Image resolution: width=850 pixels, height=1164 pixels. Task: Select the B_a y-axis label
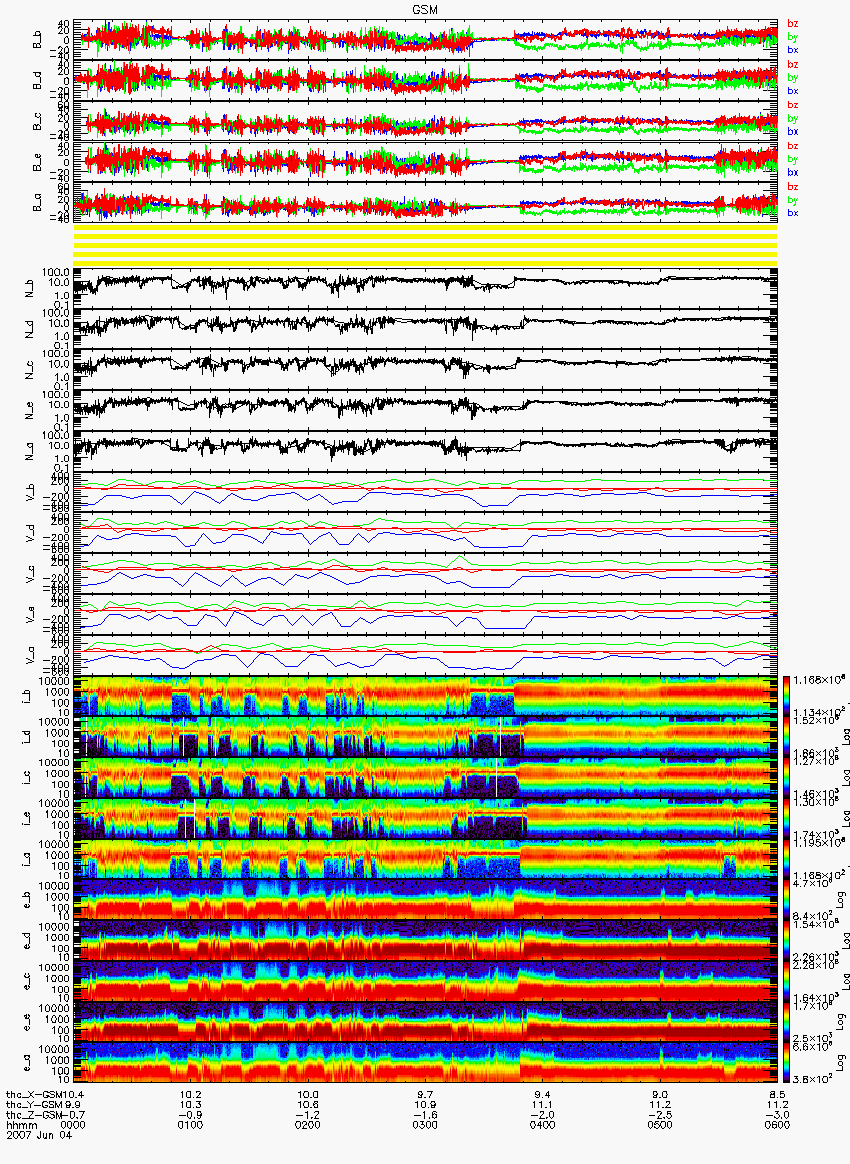coord(36,203)
